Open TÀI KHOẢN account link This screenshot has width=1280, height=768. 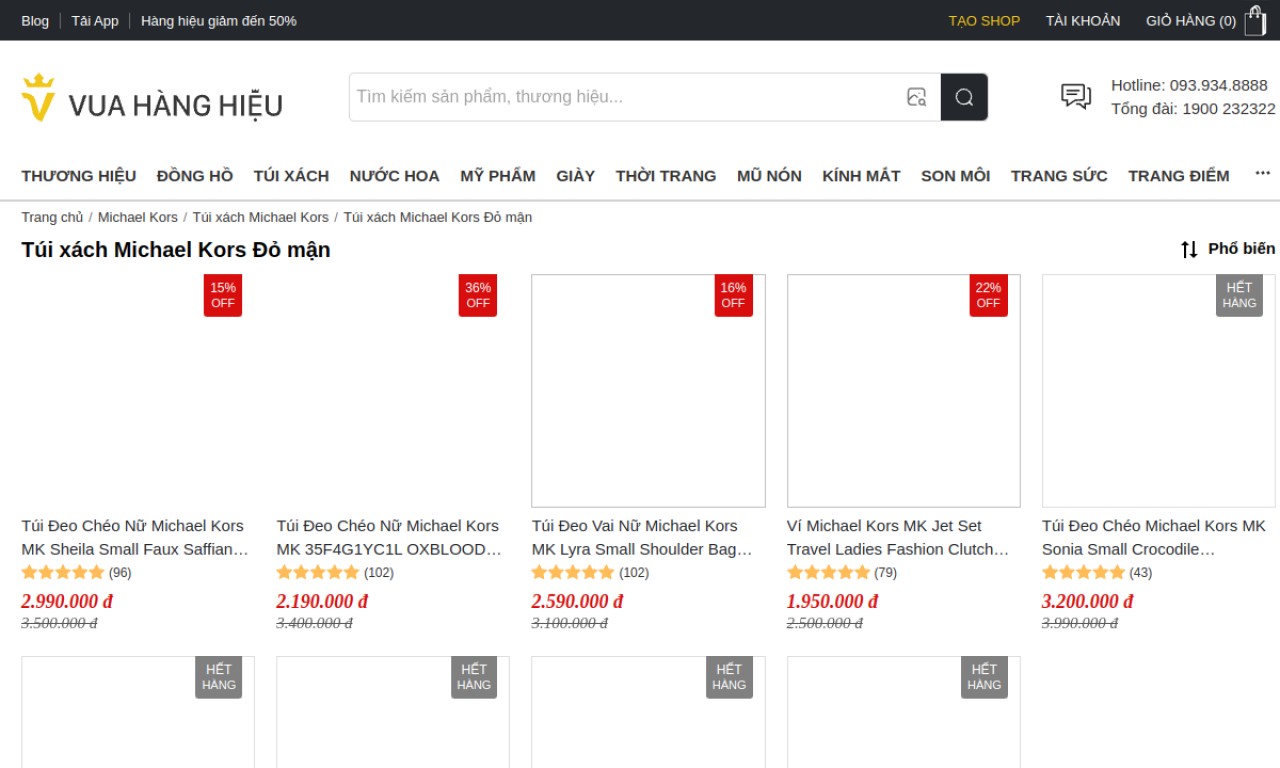tap(1083, 20)
